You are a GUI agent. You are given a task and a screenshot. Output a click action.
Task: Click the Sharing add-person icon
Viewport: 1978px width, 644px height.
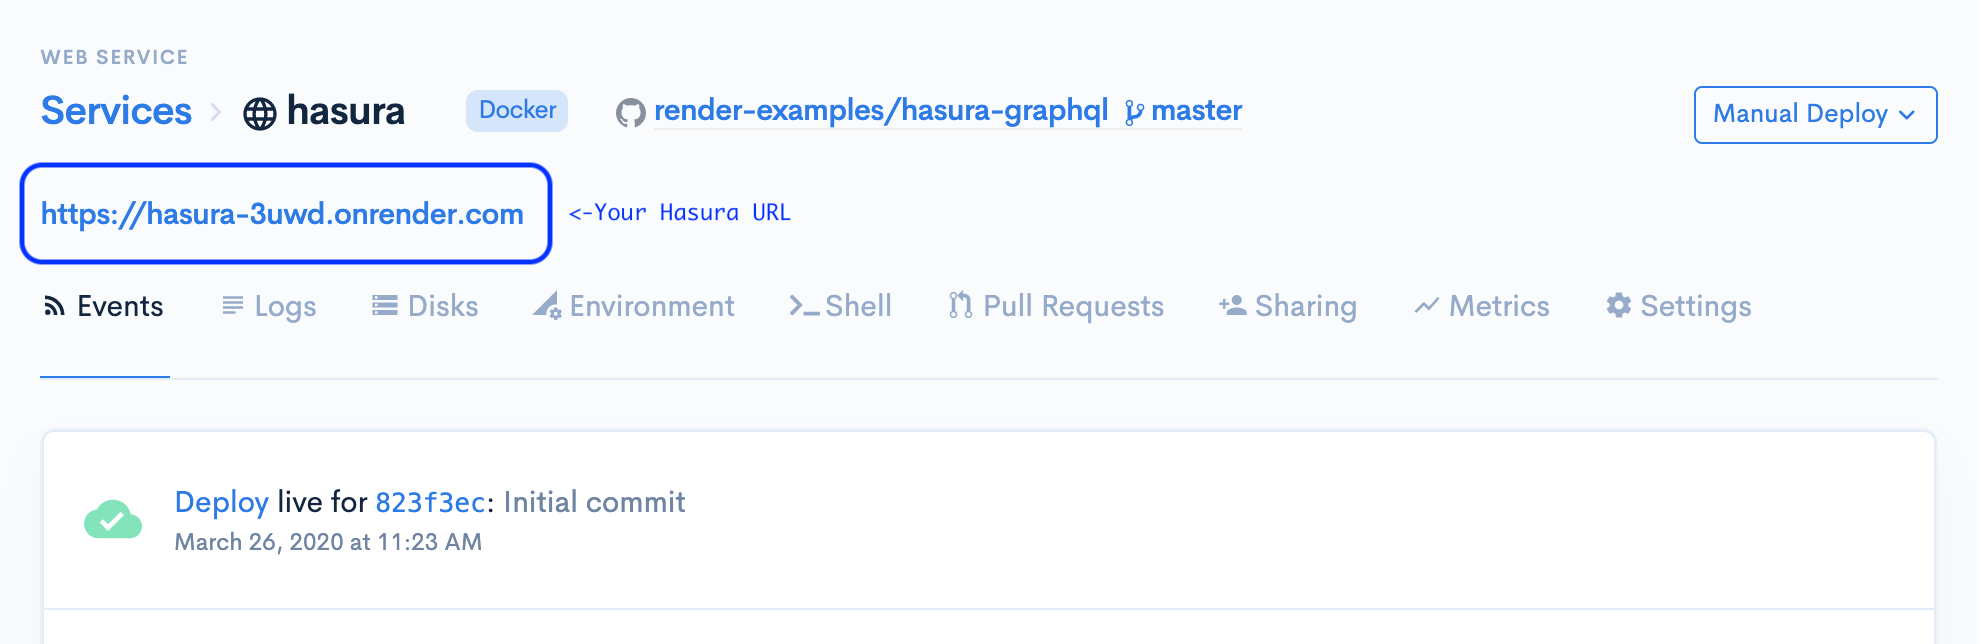pos(1232,305)
